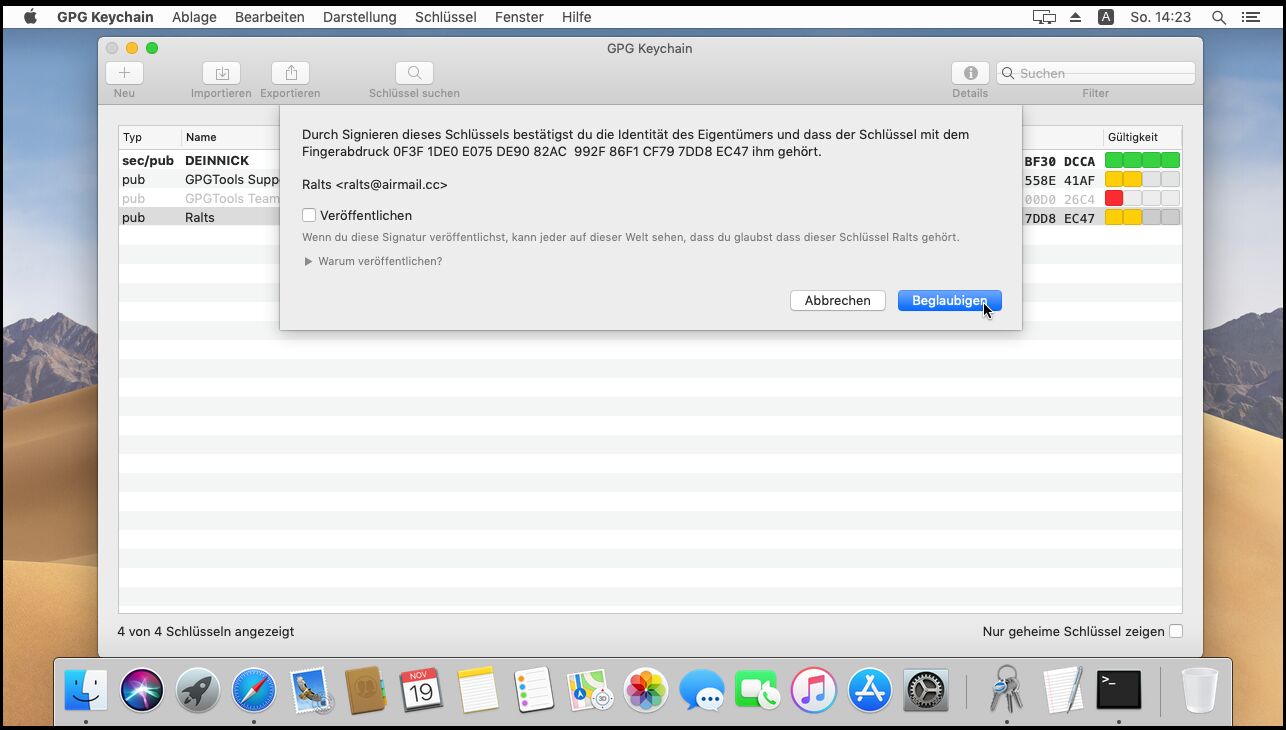The width and height of the screenshot is (1286, 730).
Task: Open the Details info icon
Action: point(969,73)
